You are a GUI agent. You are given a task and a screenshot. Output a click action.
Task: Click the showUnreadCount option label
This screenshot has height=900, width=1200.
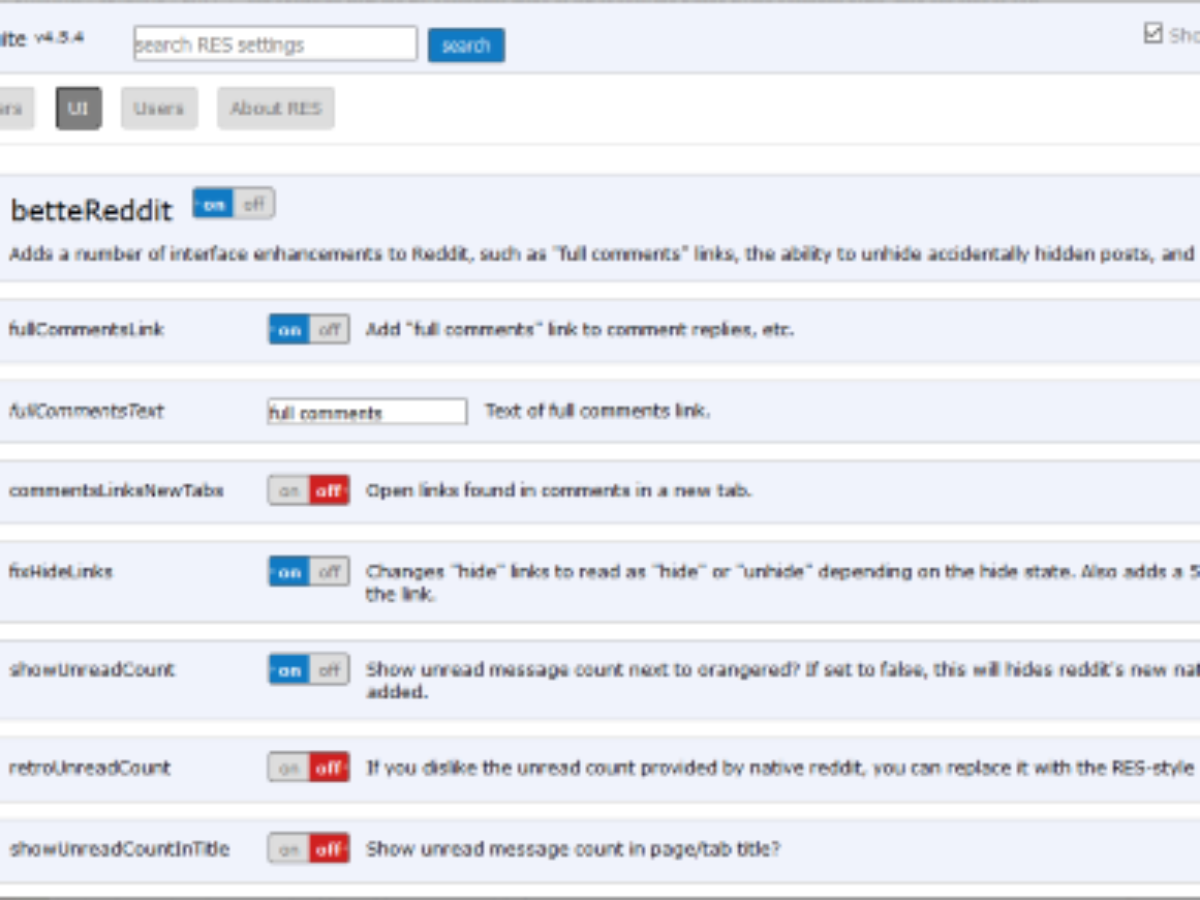coord(92,669)
